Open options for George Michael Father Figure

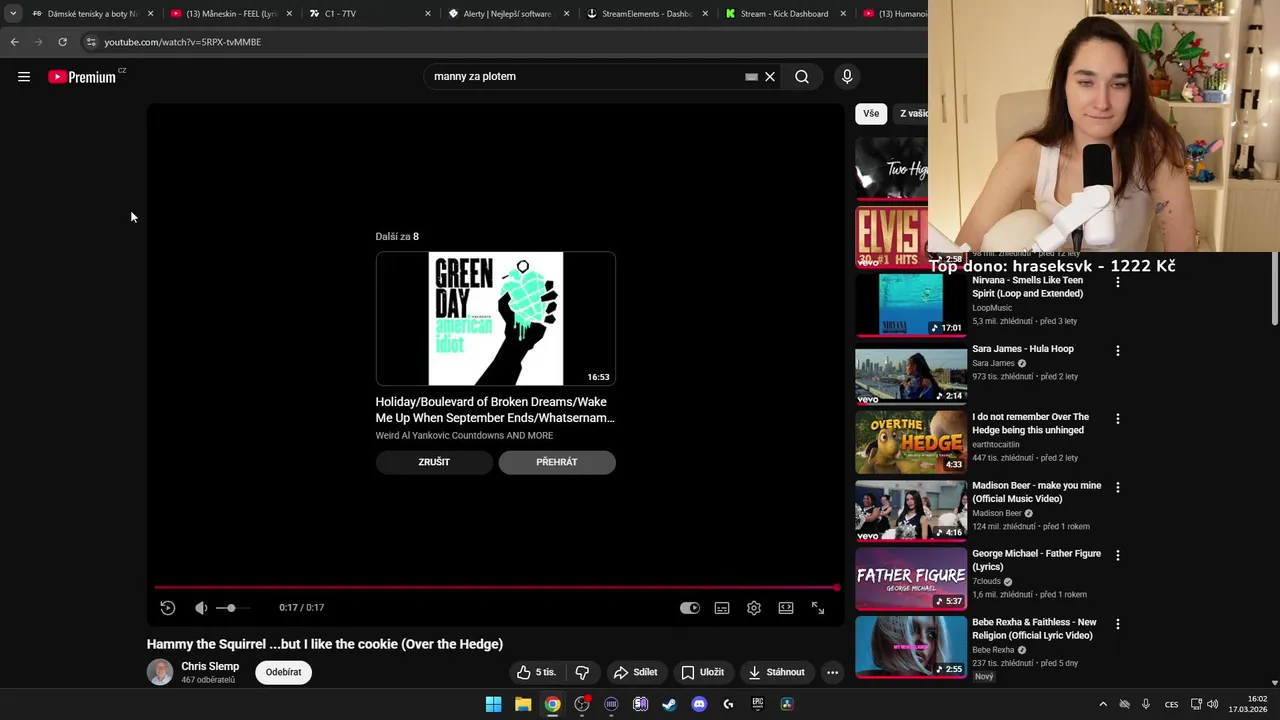click(1118, 555)
